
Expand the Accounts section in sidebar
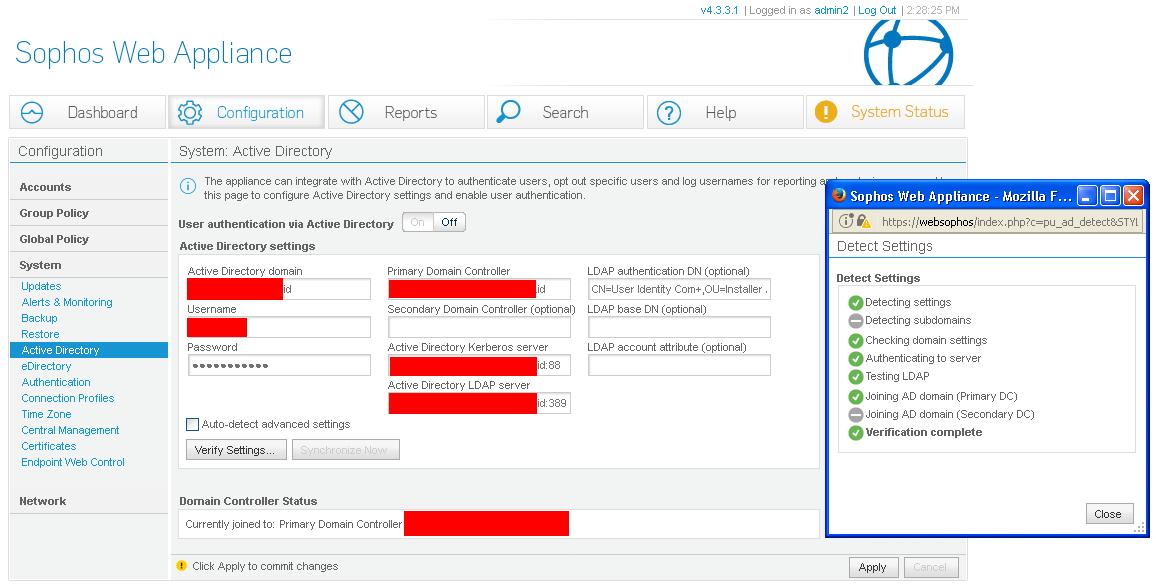[x=46, y=187]
